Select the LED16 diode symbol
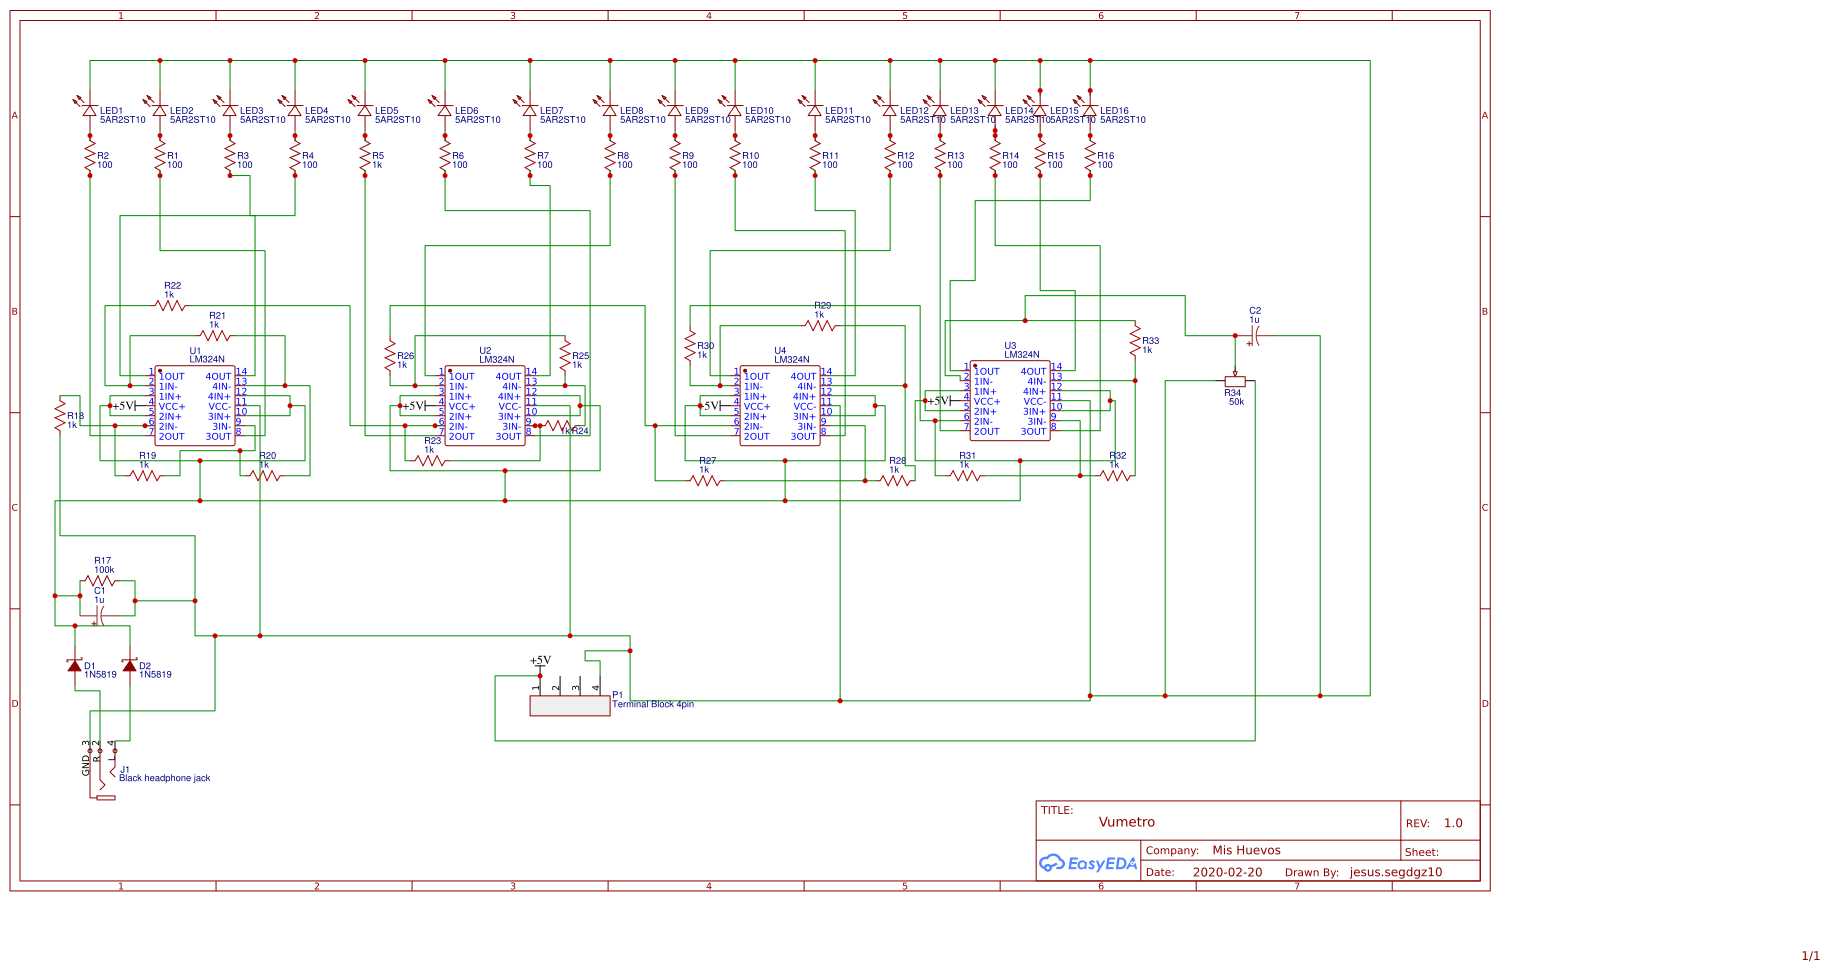Image resolution: width=1832 pixels, height=973 pixels. coord(1088,108)
